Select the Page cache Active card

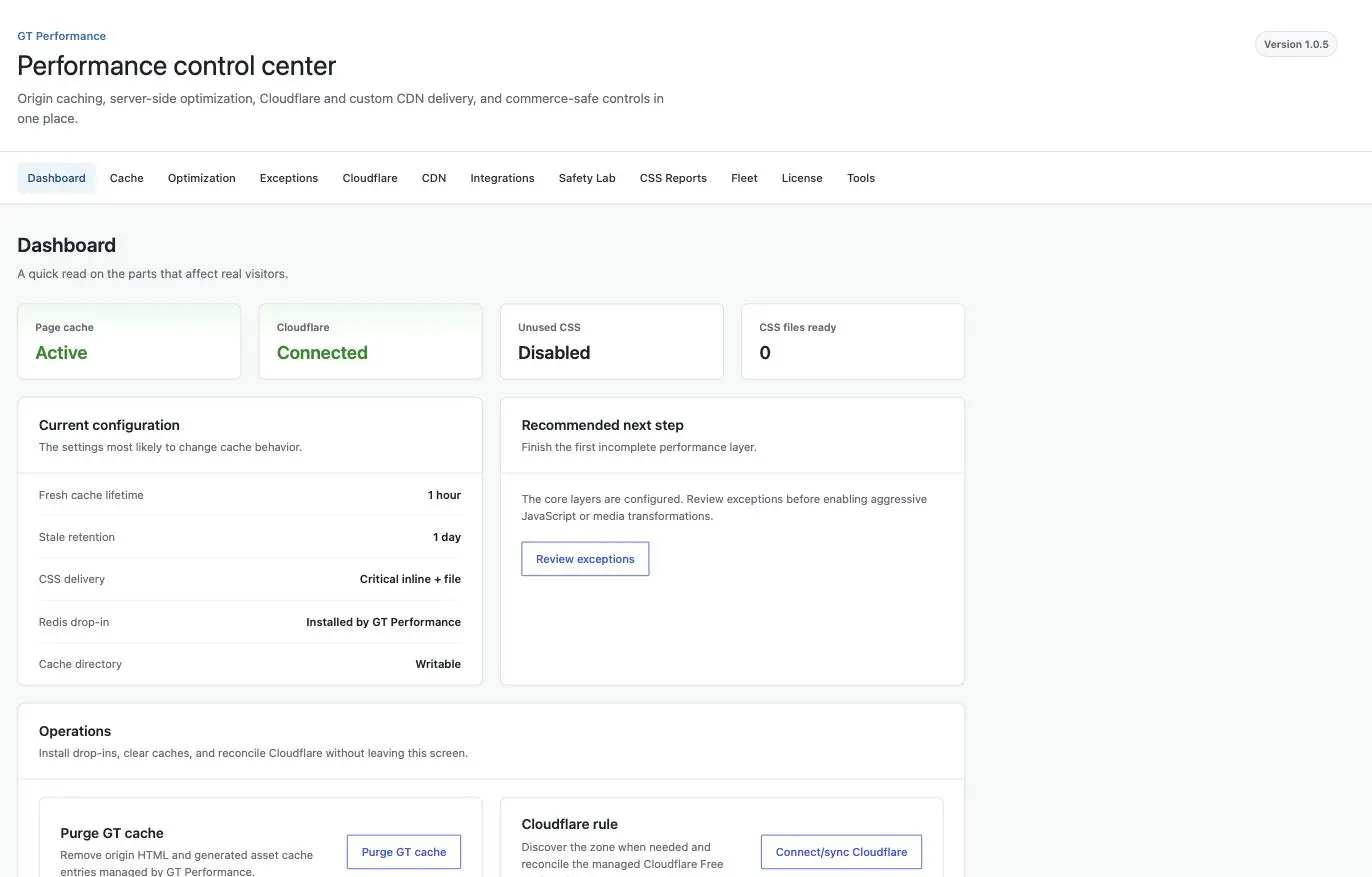(129, 341)
